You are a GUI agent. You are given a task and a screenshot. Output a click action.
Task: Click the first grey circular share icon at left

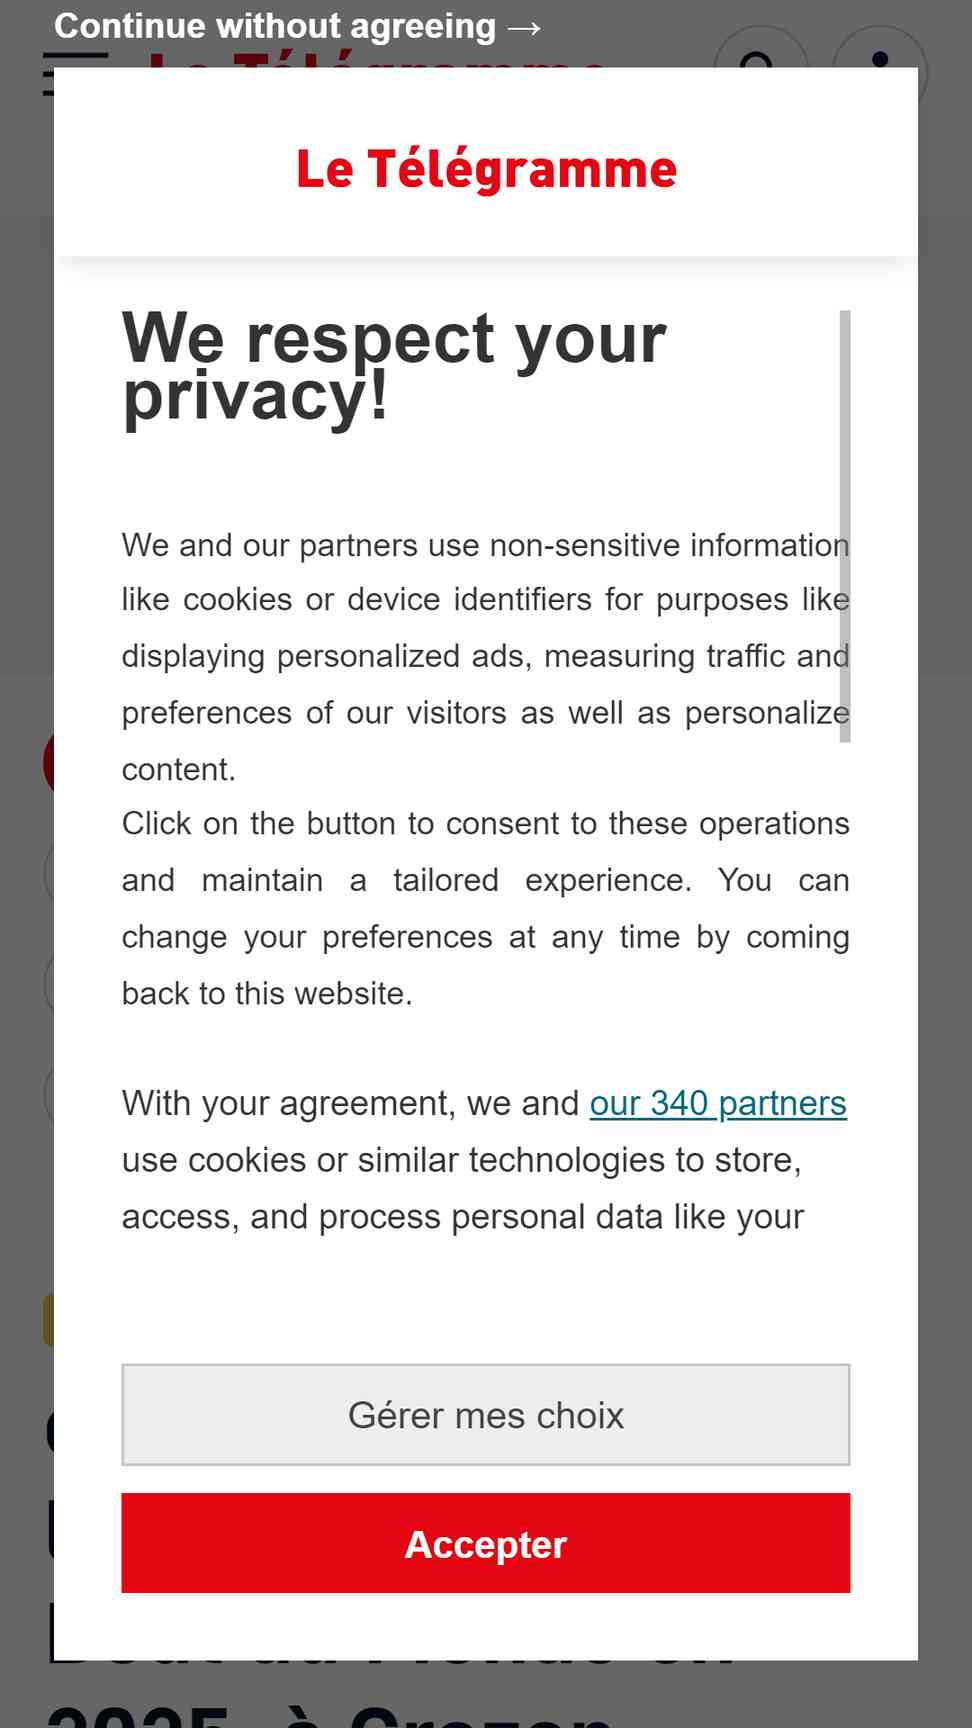48,874
